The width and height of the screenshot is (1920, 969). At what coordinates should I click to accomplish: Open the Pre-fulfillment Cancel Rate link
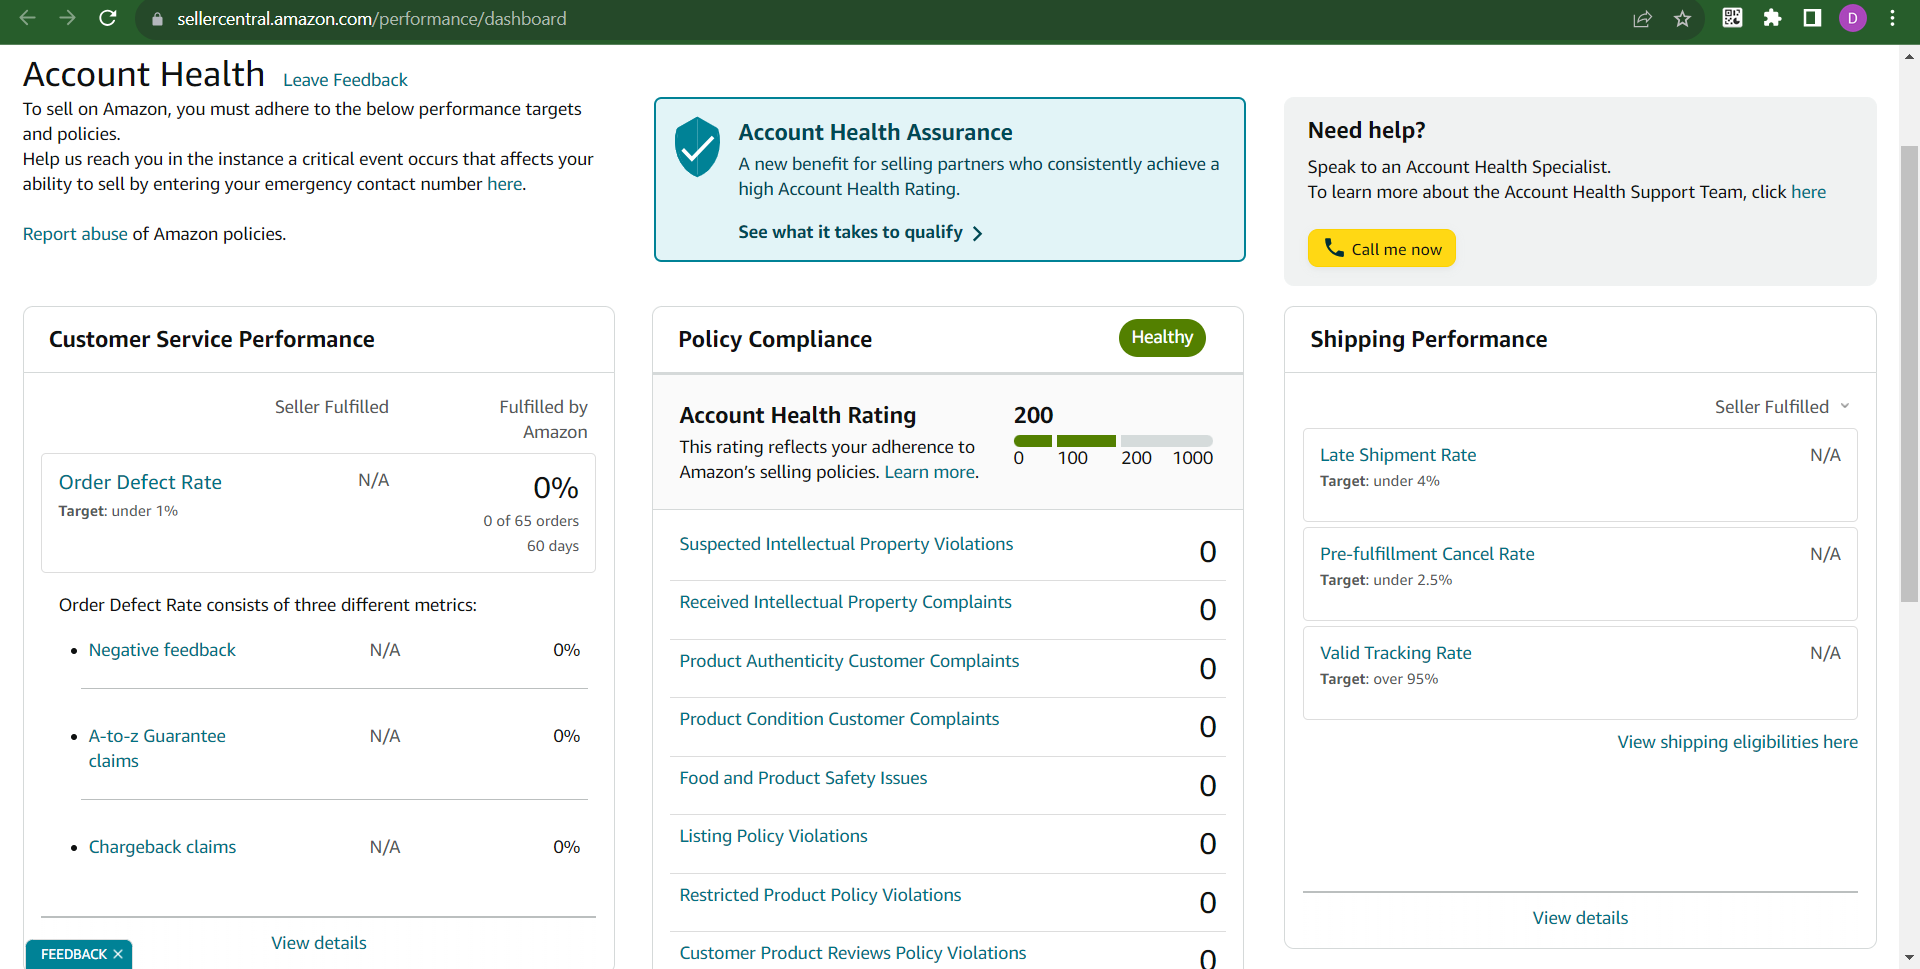(x=1427, y=554)
